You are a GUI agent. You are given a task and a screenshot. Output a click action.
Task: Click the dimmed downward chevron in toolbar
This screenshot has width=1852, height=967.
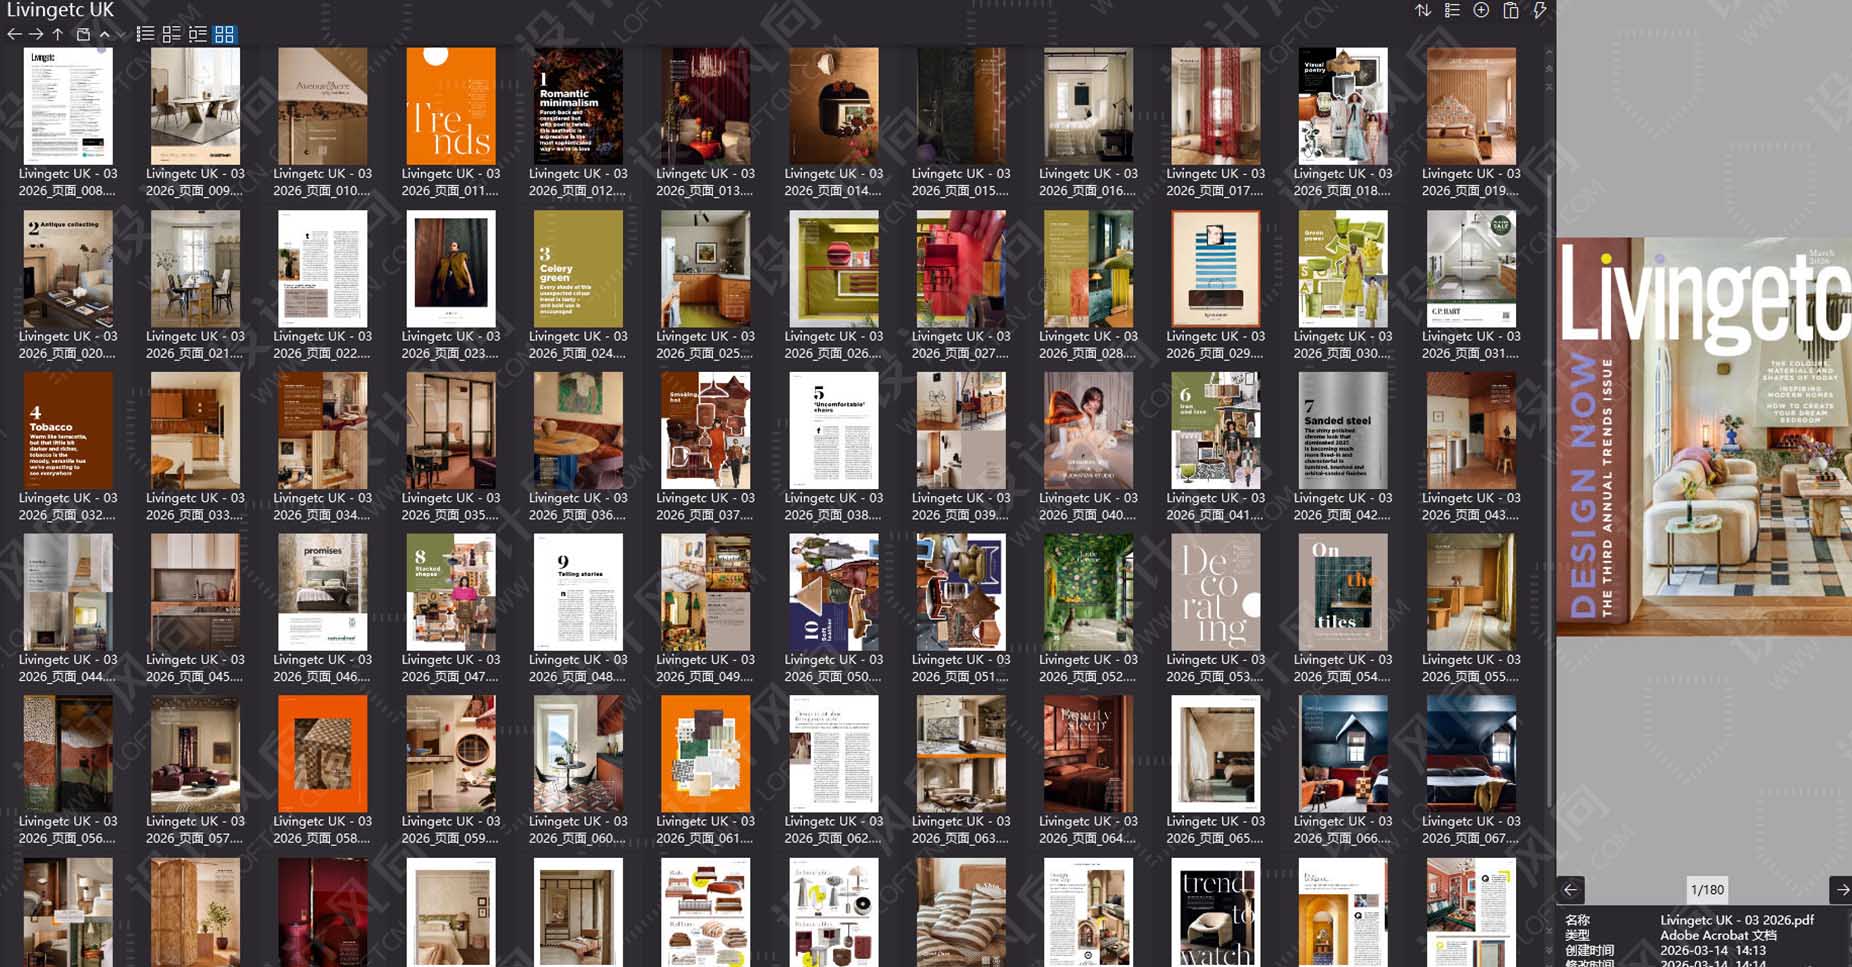pos(120,34)
